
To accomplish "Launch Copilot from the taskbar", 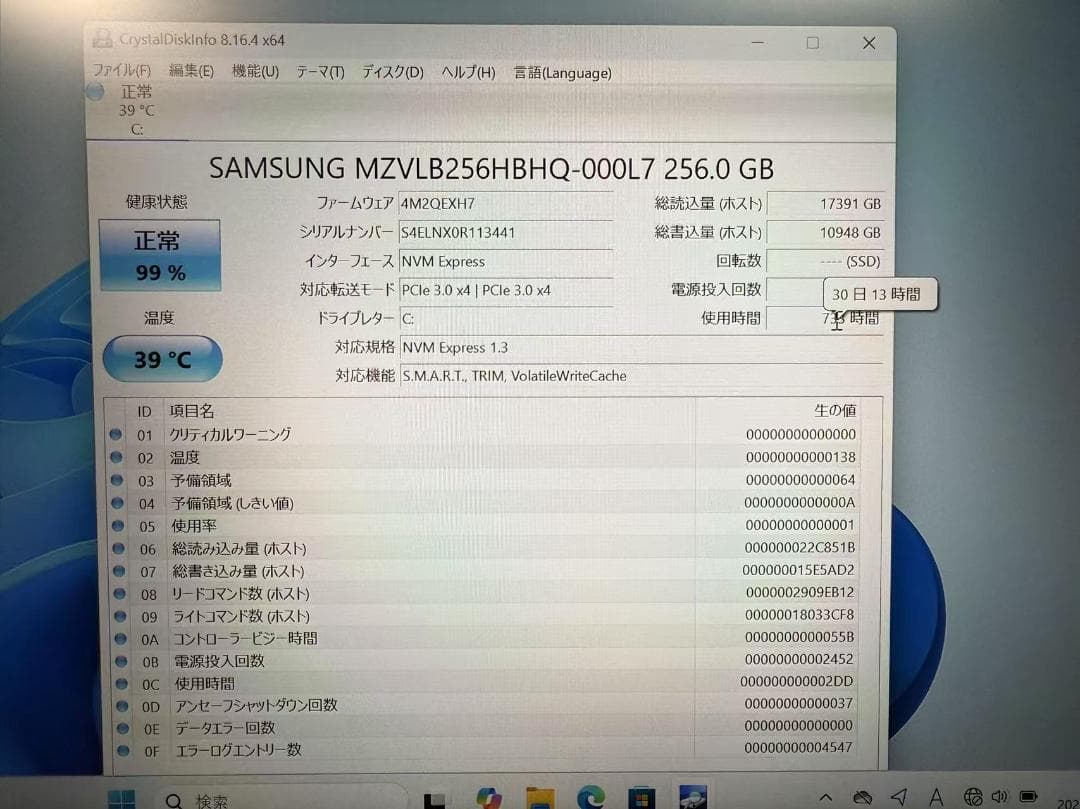I will (x=489, y=797).
